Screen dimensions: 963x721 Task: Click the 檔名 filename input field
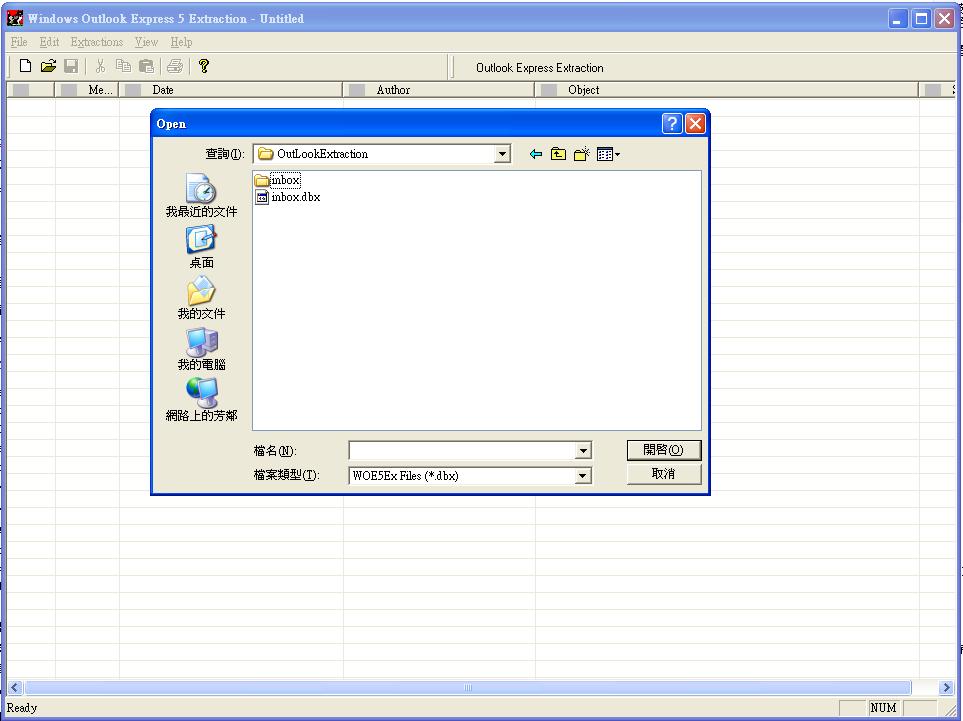pos(462,451)
